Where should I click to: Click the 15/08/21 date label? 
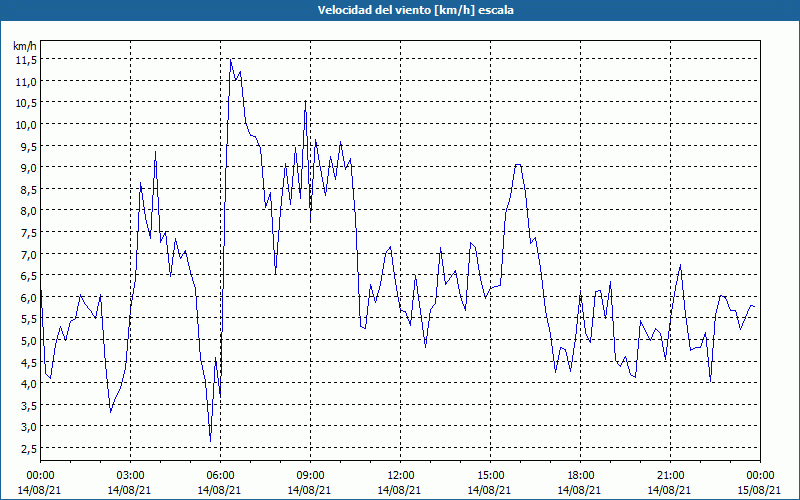pyautogui.click(x=760, y=490)
